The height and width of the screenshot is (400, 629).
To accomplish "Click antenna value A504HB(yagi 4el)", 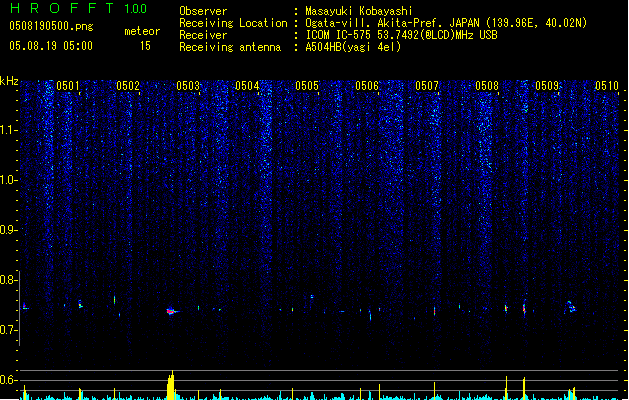I will 353,47.
